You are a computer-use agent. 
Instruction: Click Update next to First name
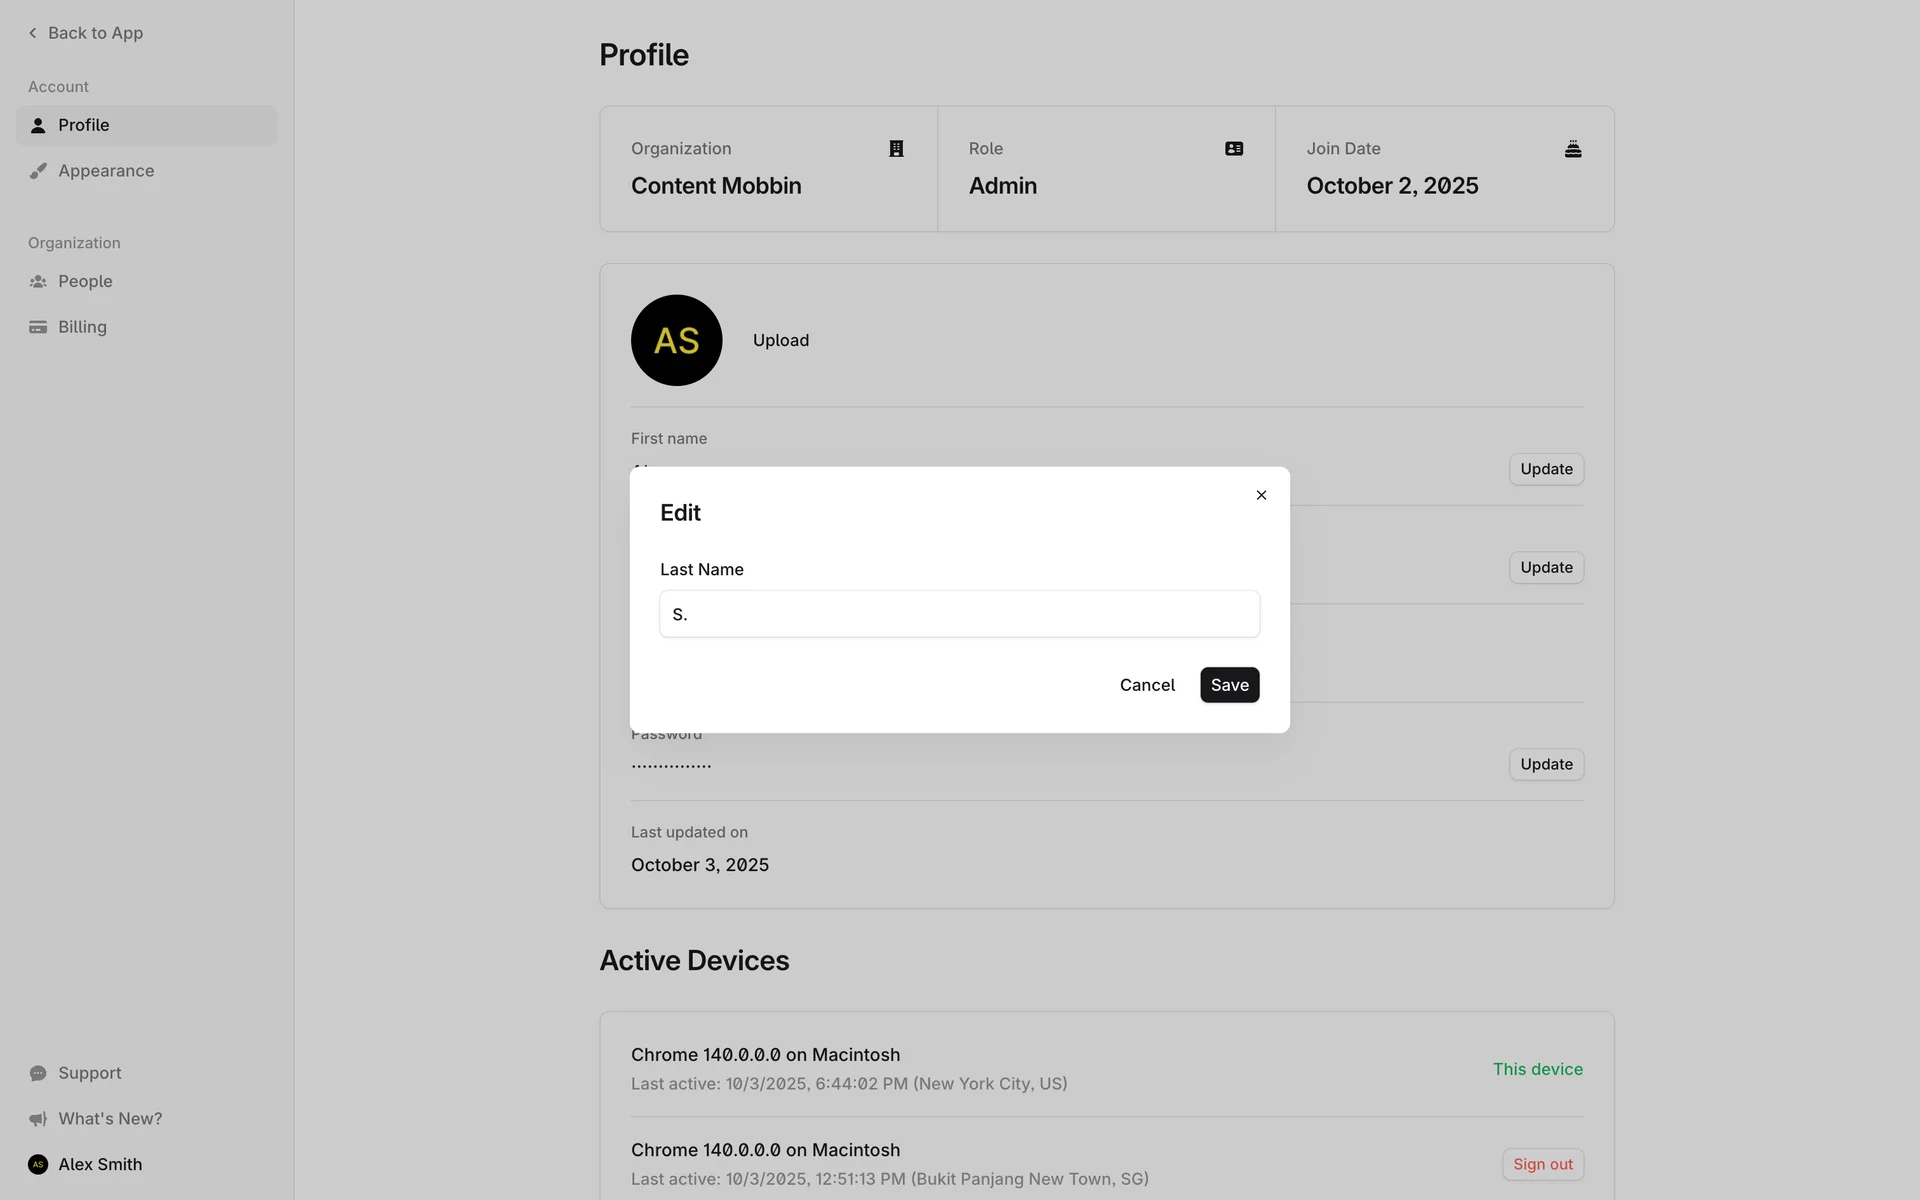pyautogui.click(x=1546, y=469)
